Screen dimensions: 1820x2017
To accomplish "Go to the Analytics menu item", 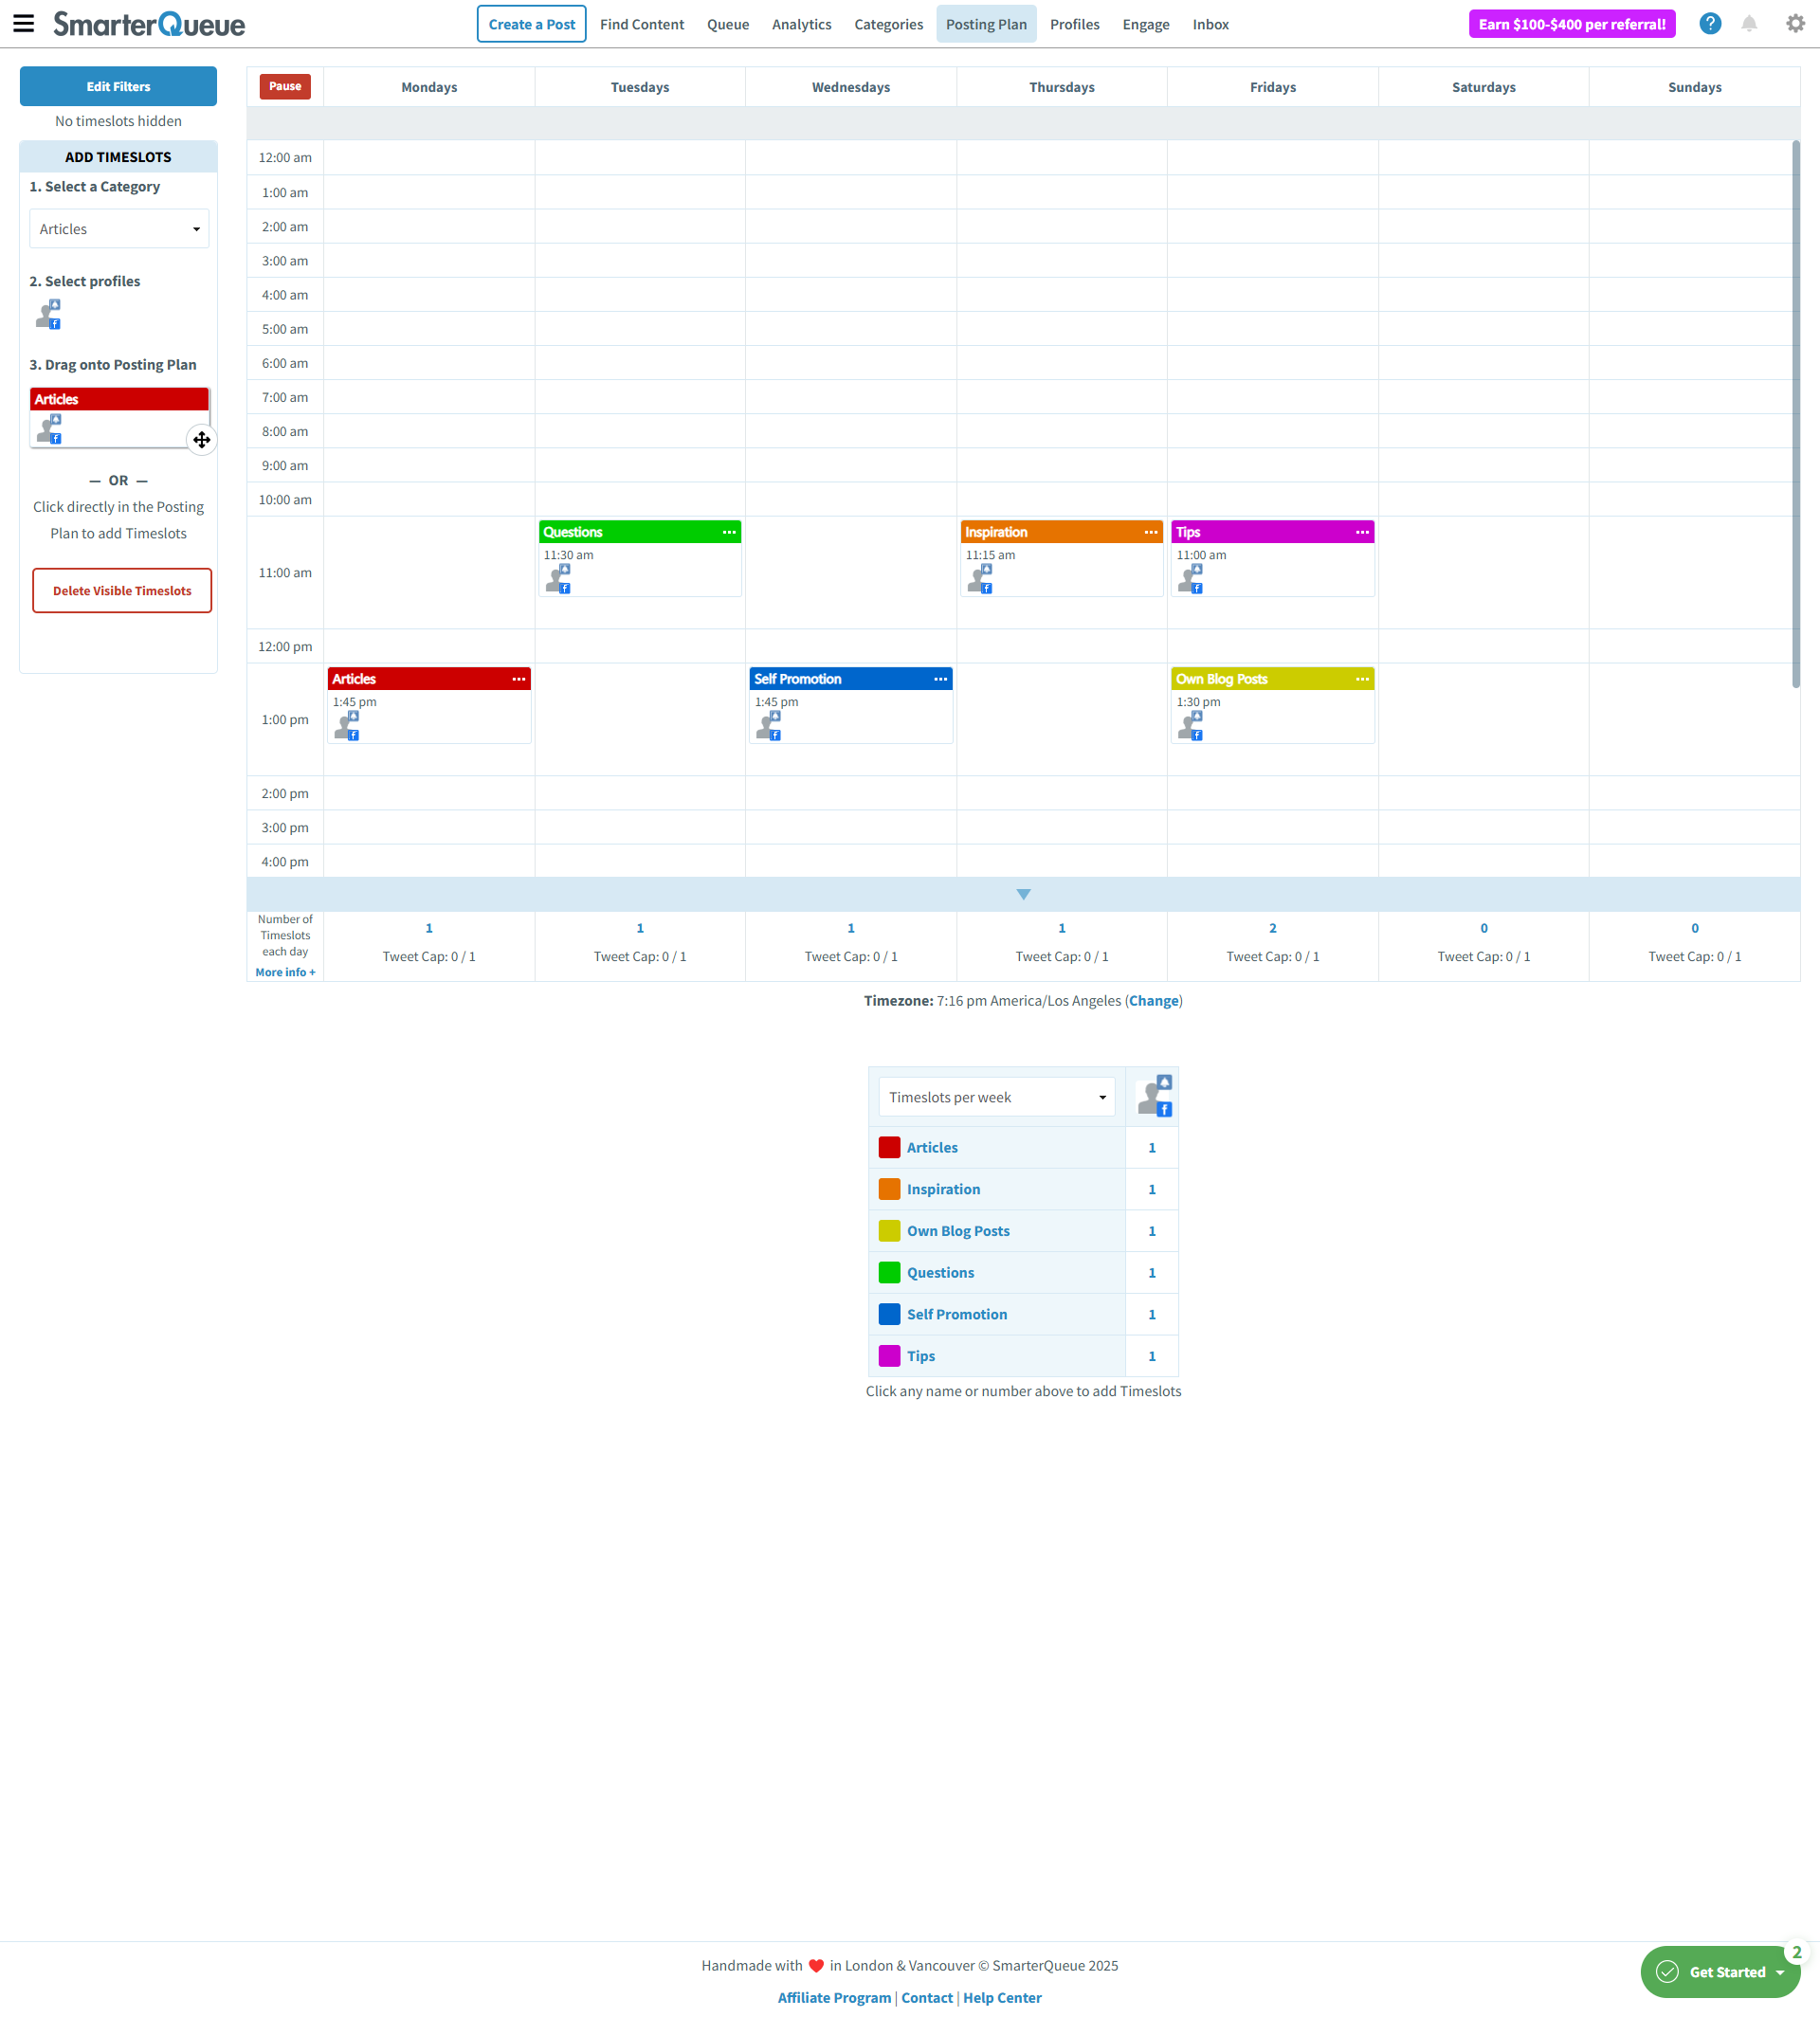I will click(x=801, y=25).
